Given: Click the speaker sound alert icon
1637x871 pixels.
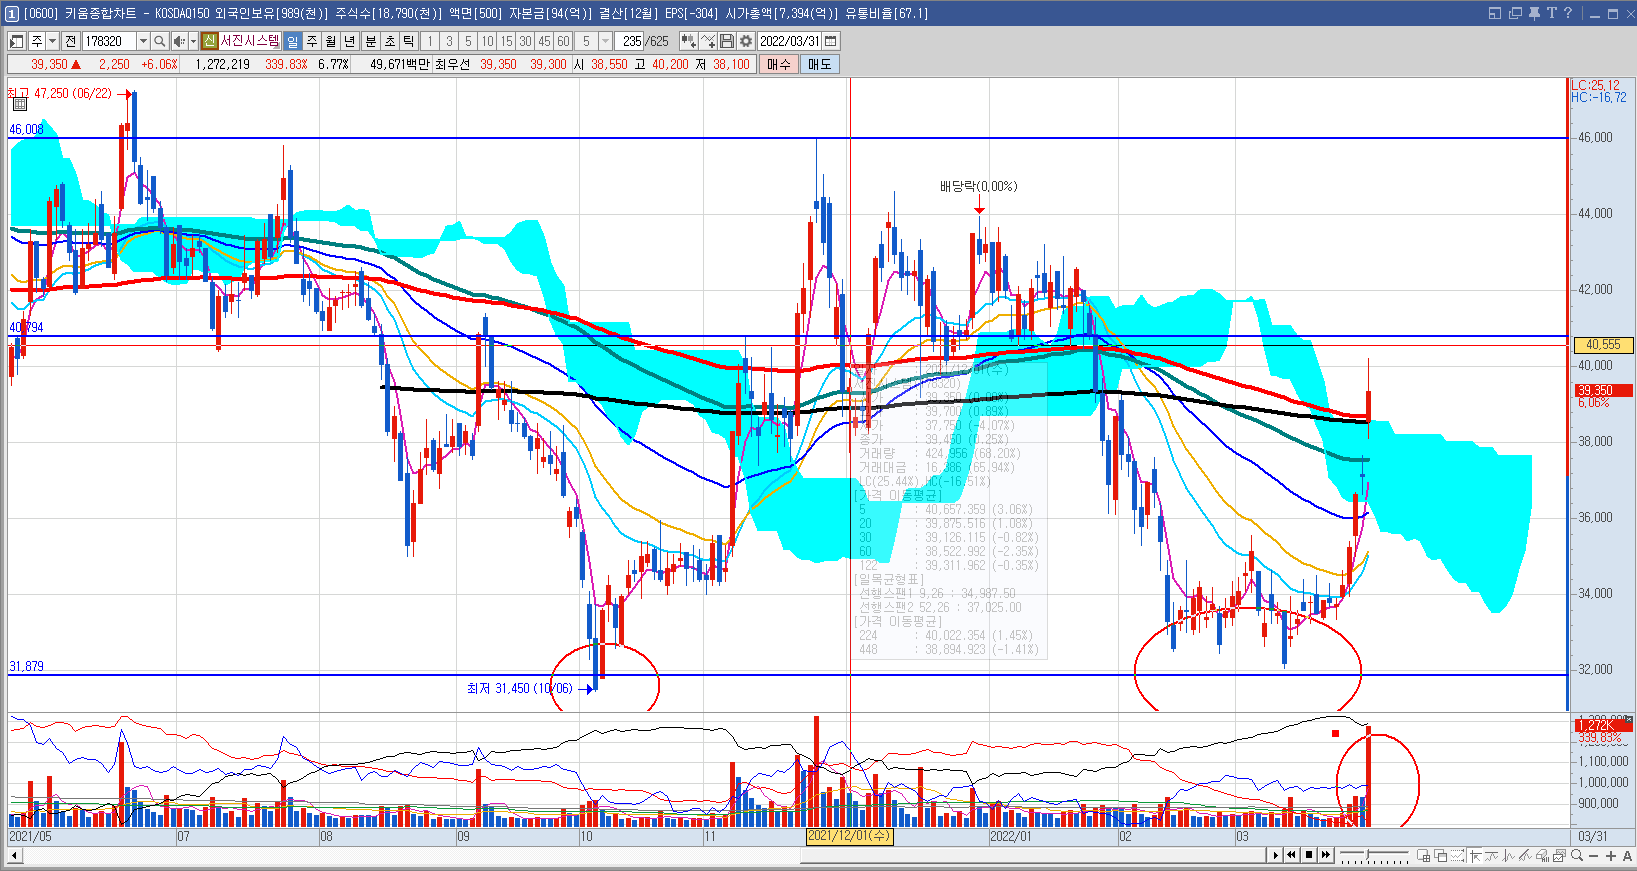Looking at the screenshot, I should pos(179,41).
